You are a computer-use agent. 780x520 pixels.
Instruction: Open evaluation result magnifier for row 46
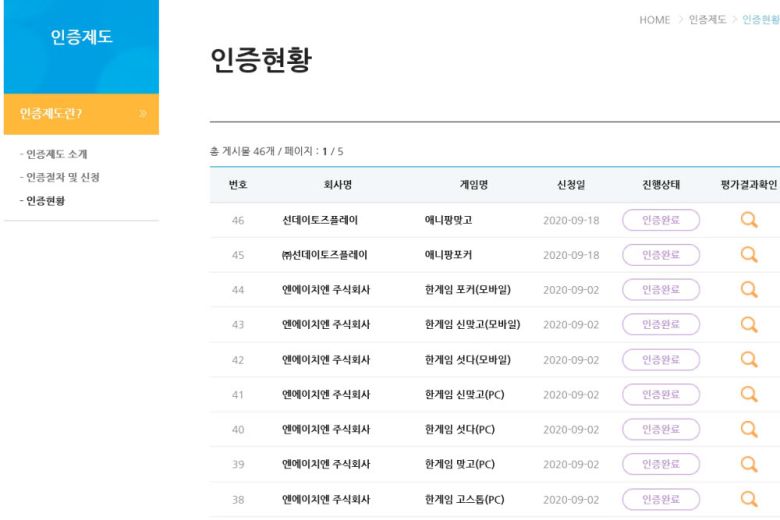click(749, 219)
